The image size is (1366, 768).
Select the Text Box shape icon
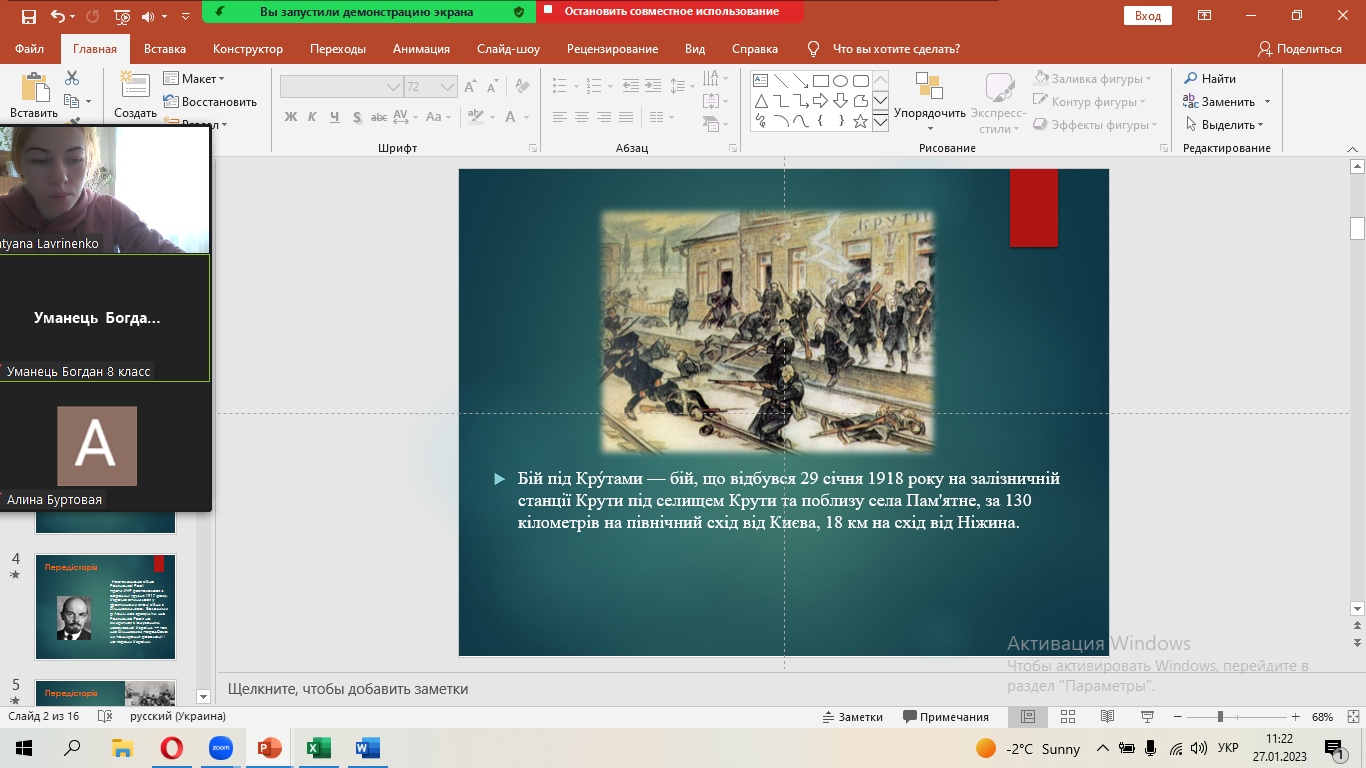pos(760,81)
